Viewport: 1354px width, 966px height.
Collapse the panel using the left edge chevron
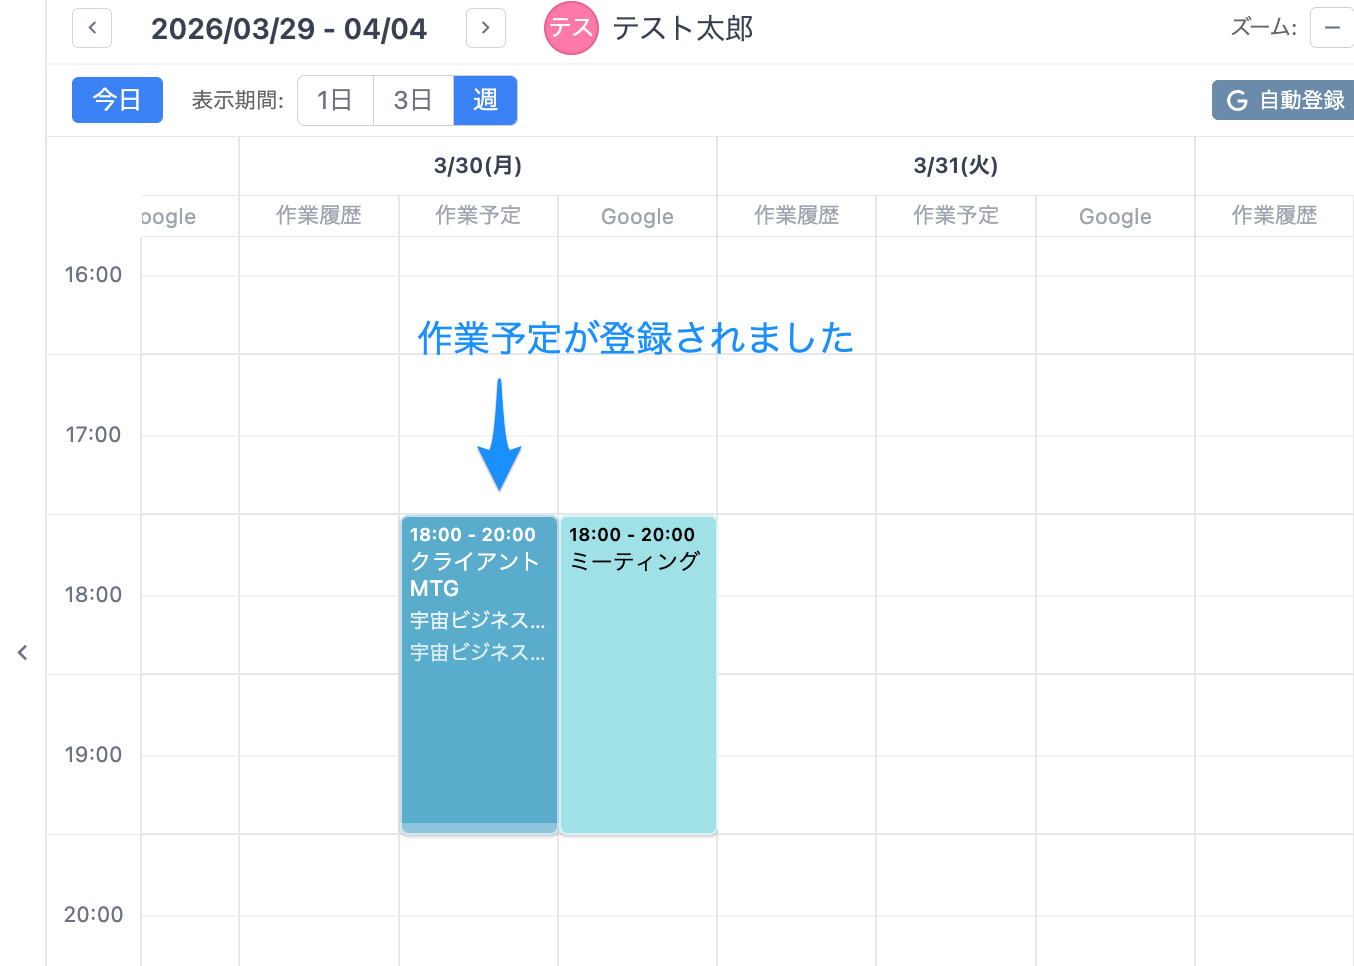(x=22, y=652)
